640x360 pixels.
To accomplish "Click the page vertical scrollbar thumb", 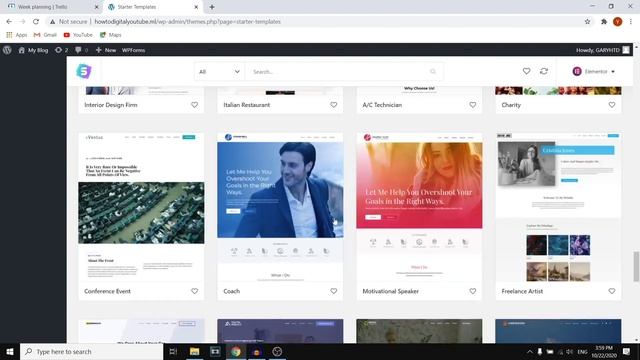I will coord(636,267).
